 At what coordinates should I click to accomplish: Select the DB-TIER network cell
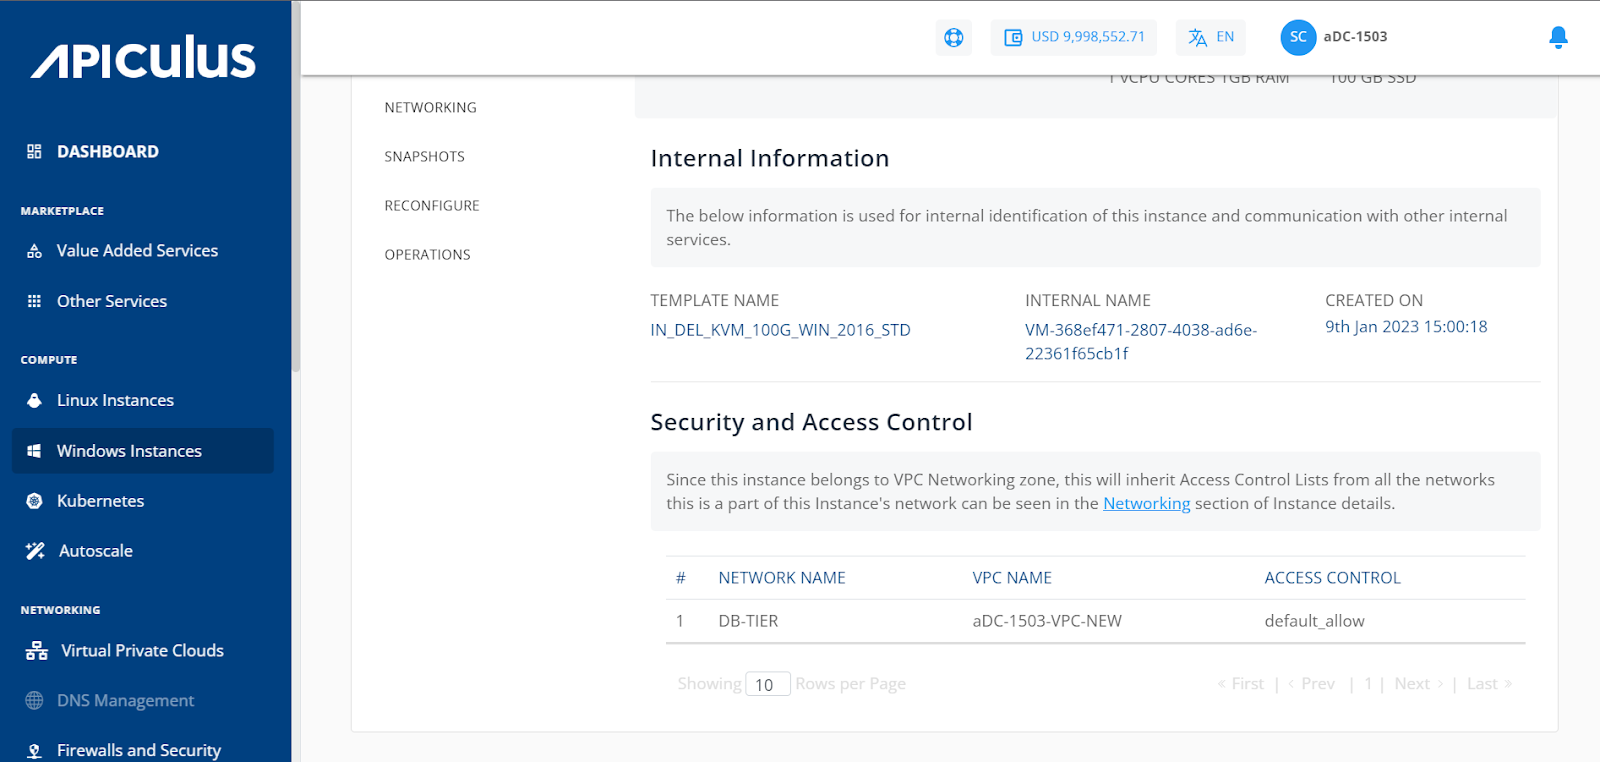748,621
